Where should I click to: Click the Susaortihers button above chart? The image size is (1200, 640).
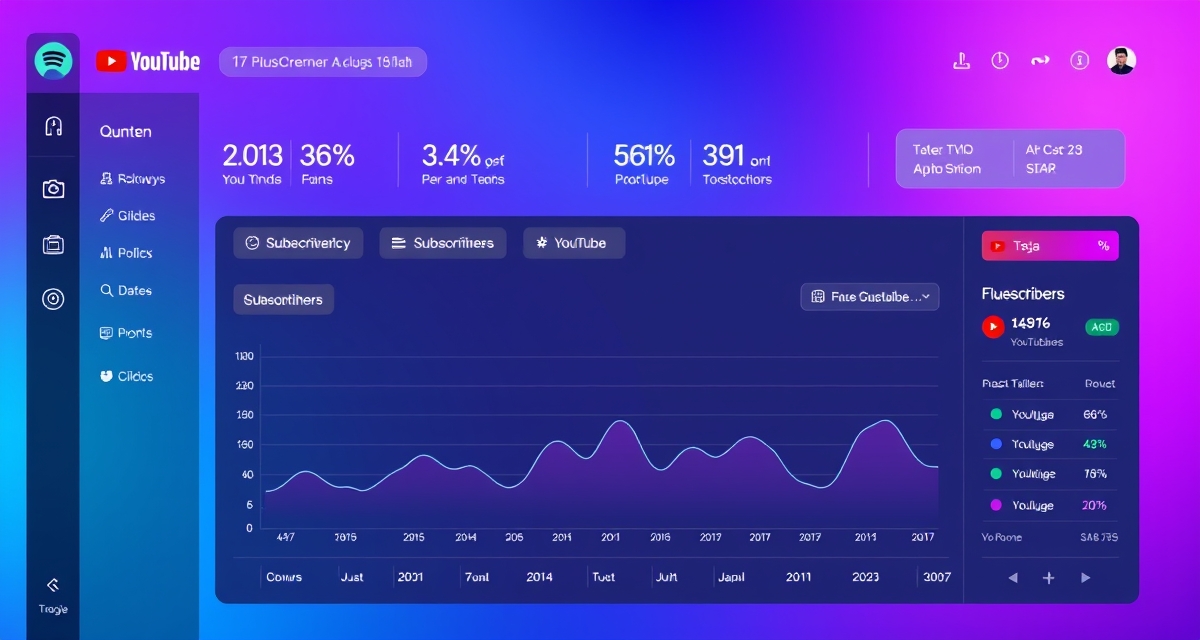pyautogui.click(x=284, y=299)
